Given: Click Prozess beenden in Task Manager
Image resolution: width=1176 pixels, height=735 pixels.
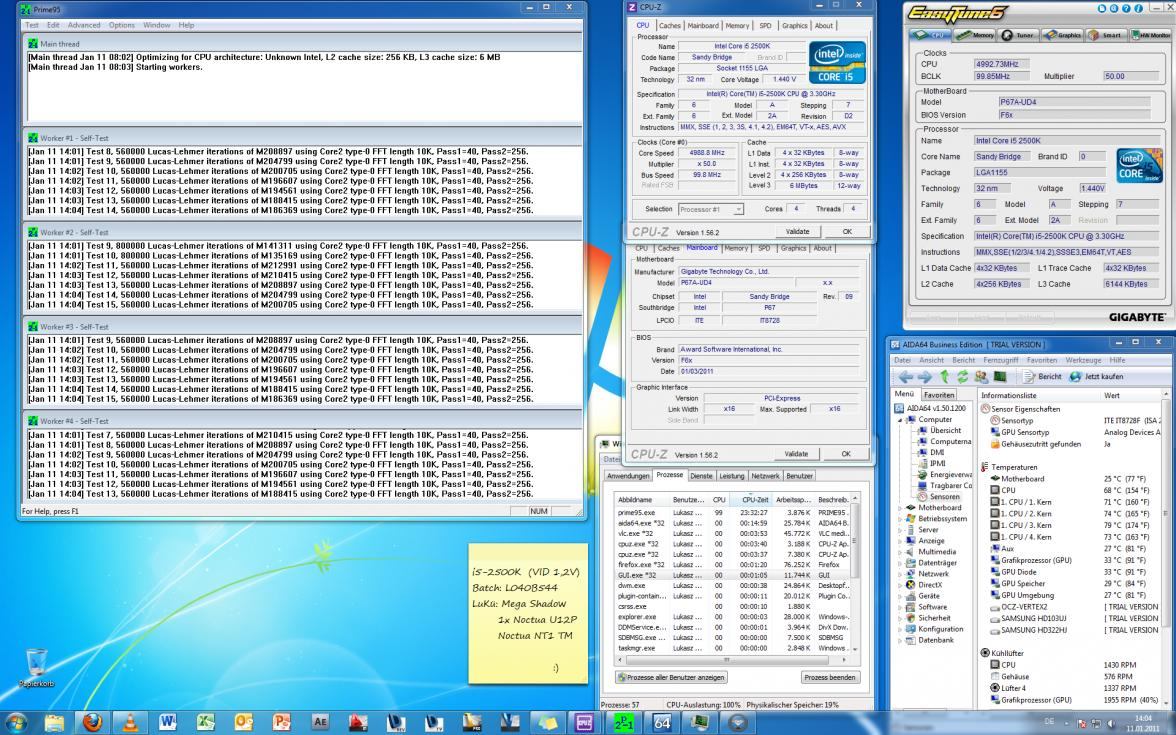Looking at the screenshot, I should tap(830, 677).
